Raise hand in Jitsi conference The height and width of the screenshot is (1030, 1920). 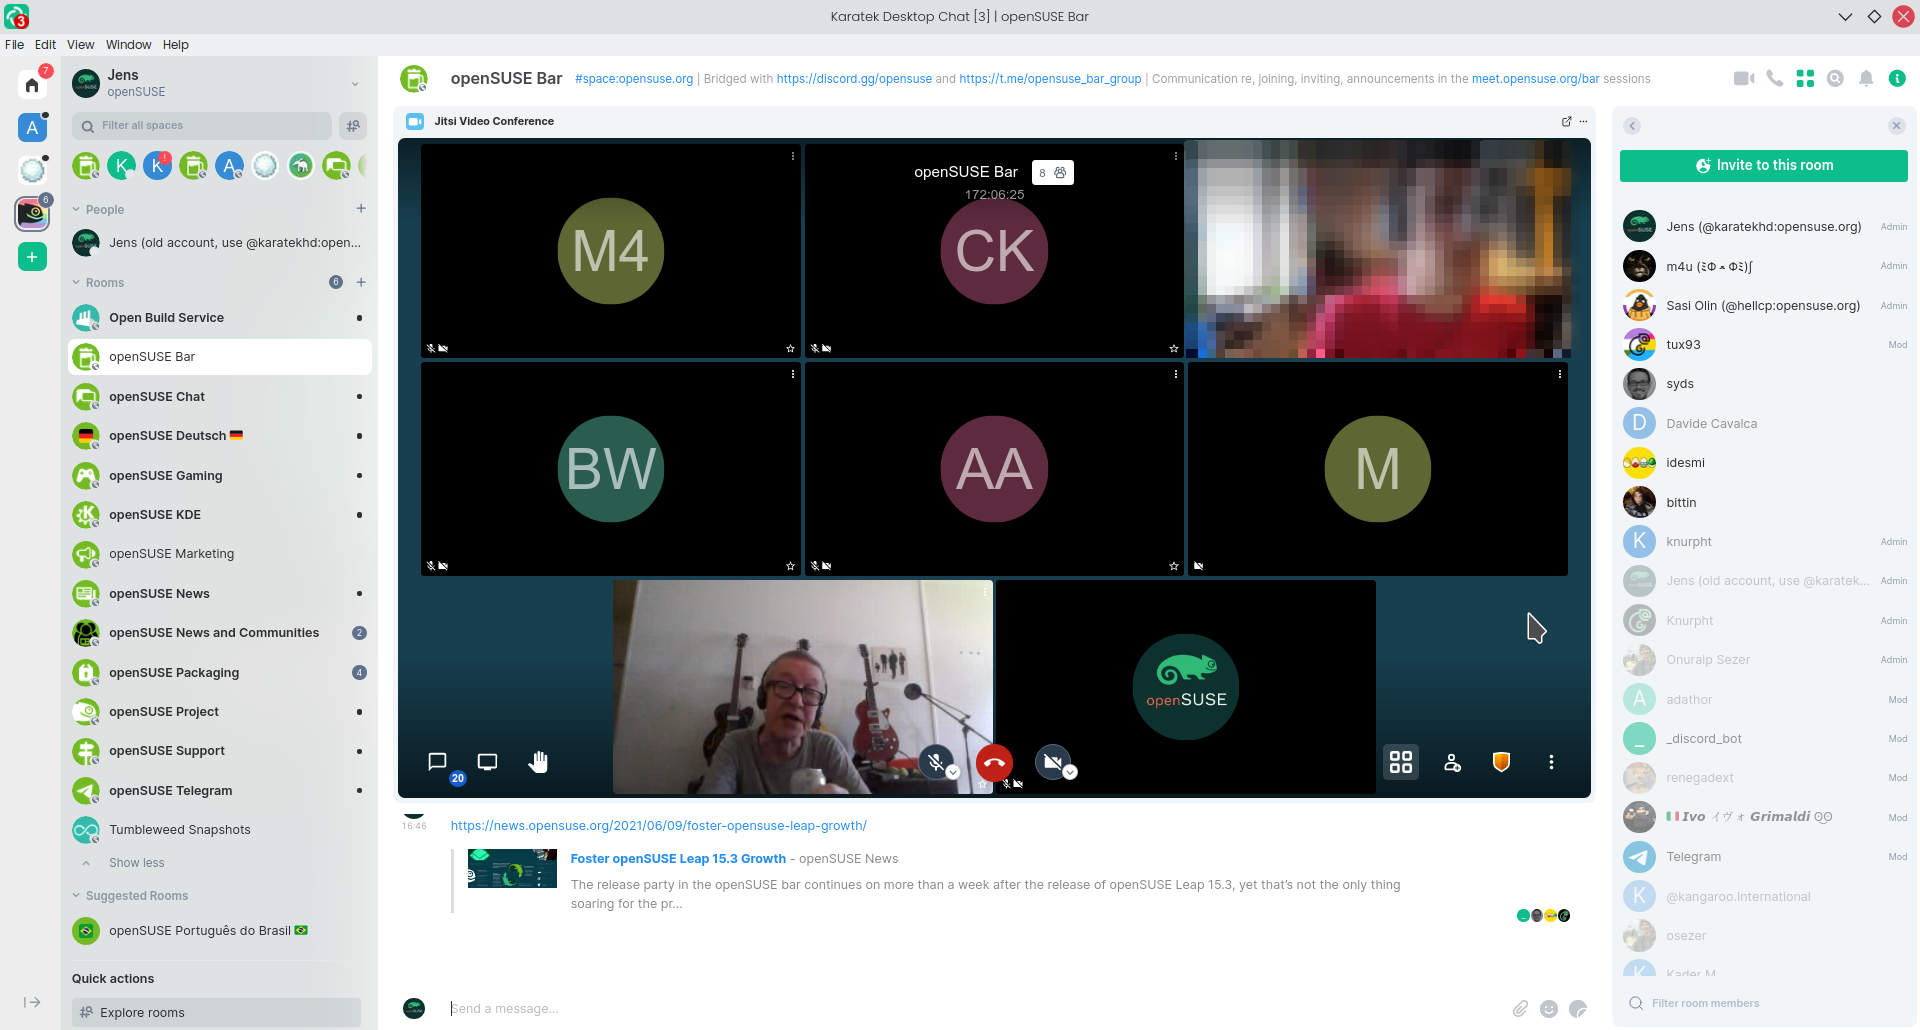pos(538,762)
